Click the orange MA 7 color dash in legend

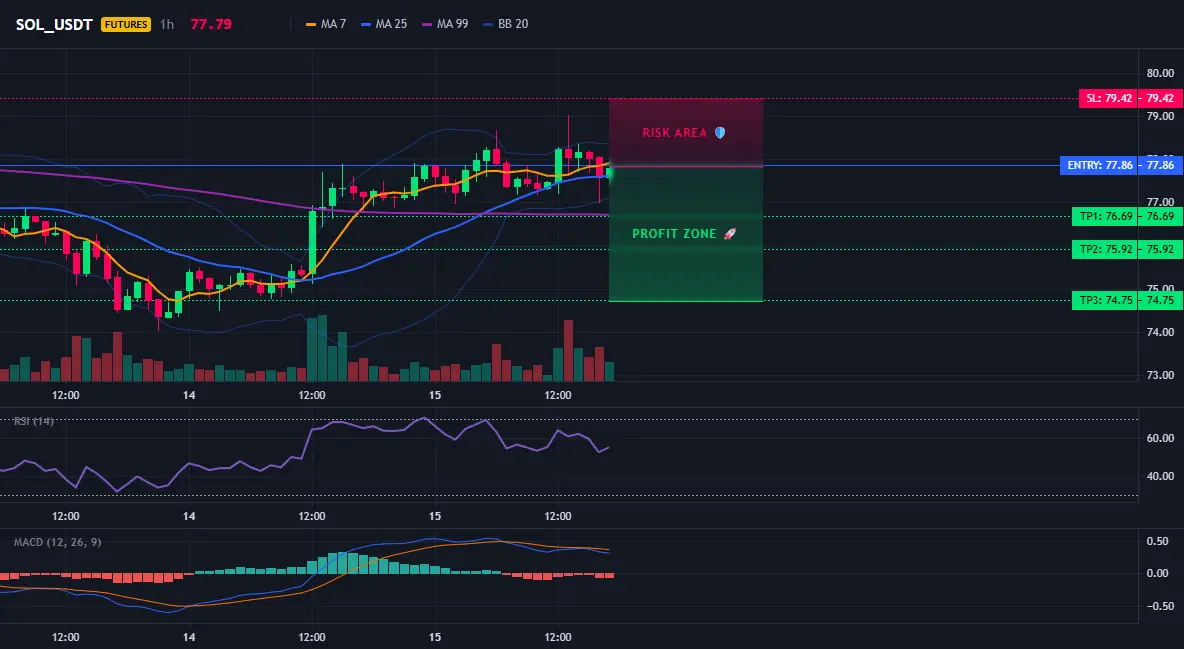click(310, 24)
